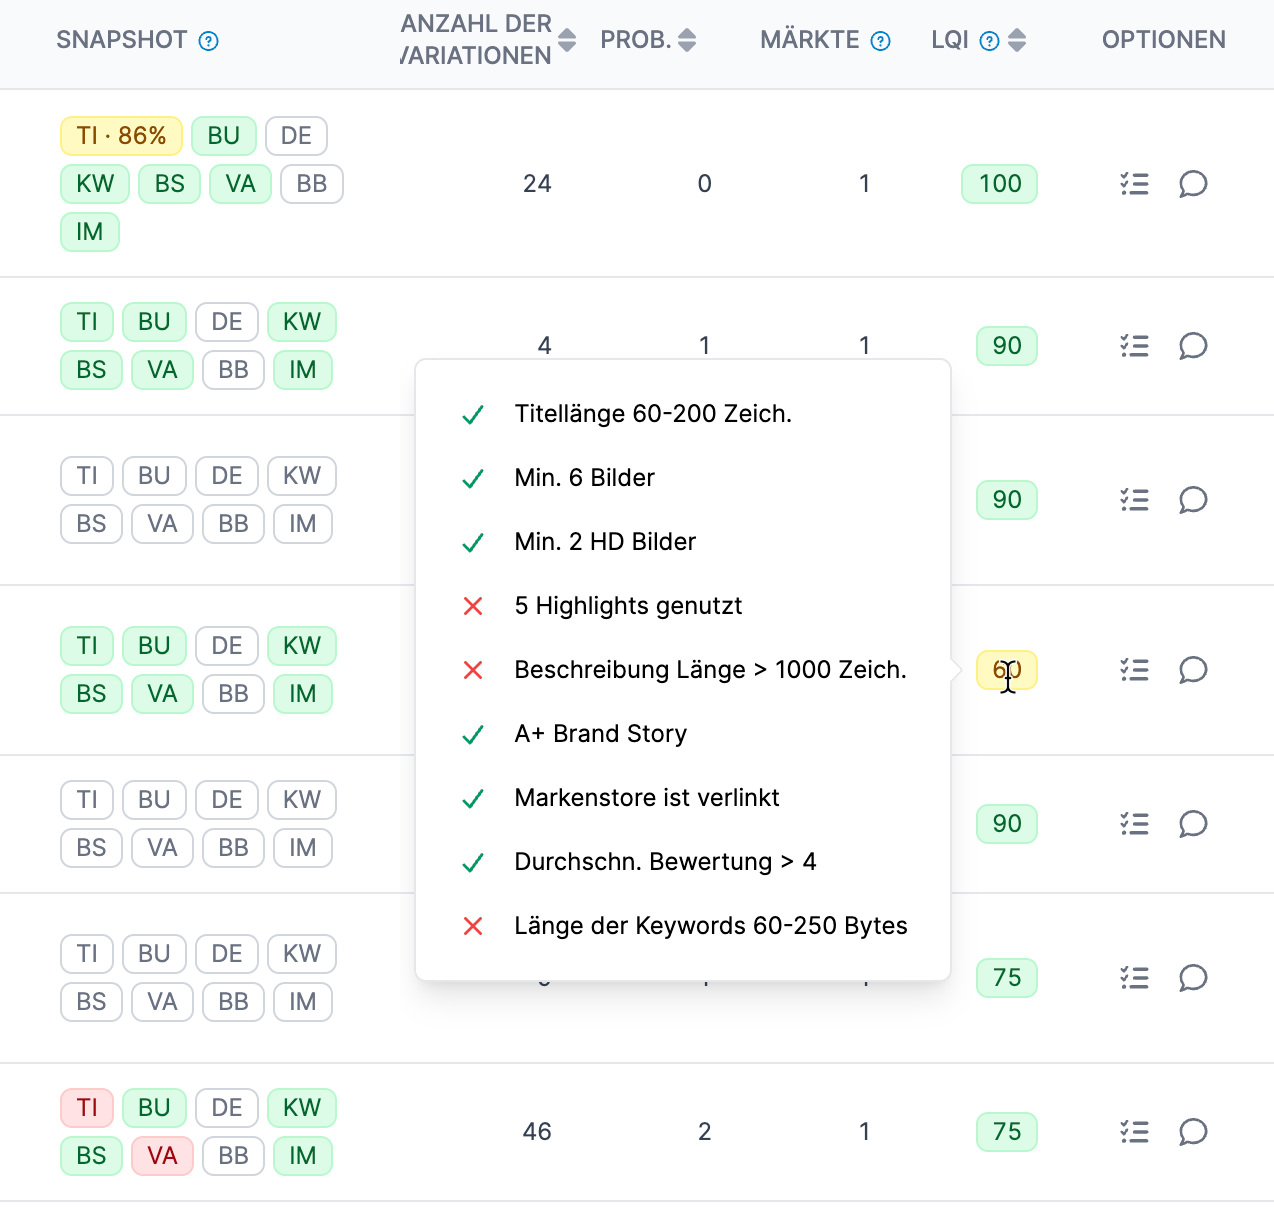Open checklist icon in the bottom row
Screen dimensions: 1274x1210
[1134, 1132]
